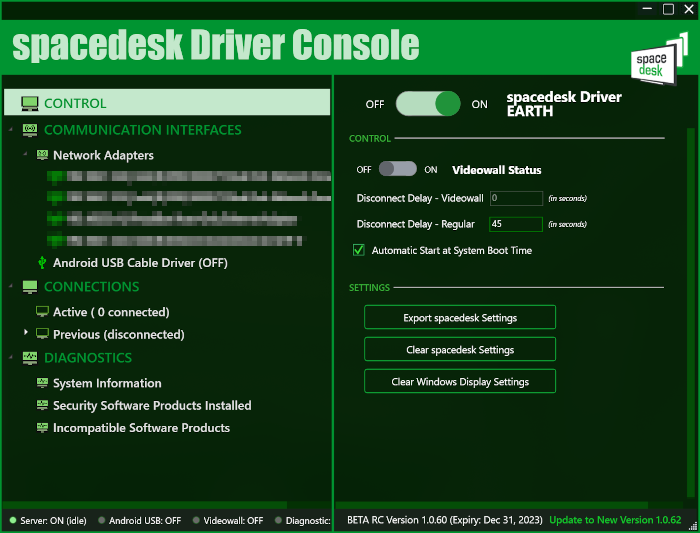Click Clear Windows Display Settings button
This screenshot has height=533, width=700.
point(460,382)
